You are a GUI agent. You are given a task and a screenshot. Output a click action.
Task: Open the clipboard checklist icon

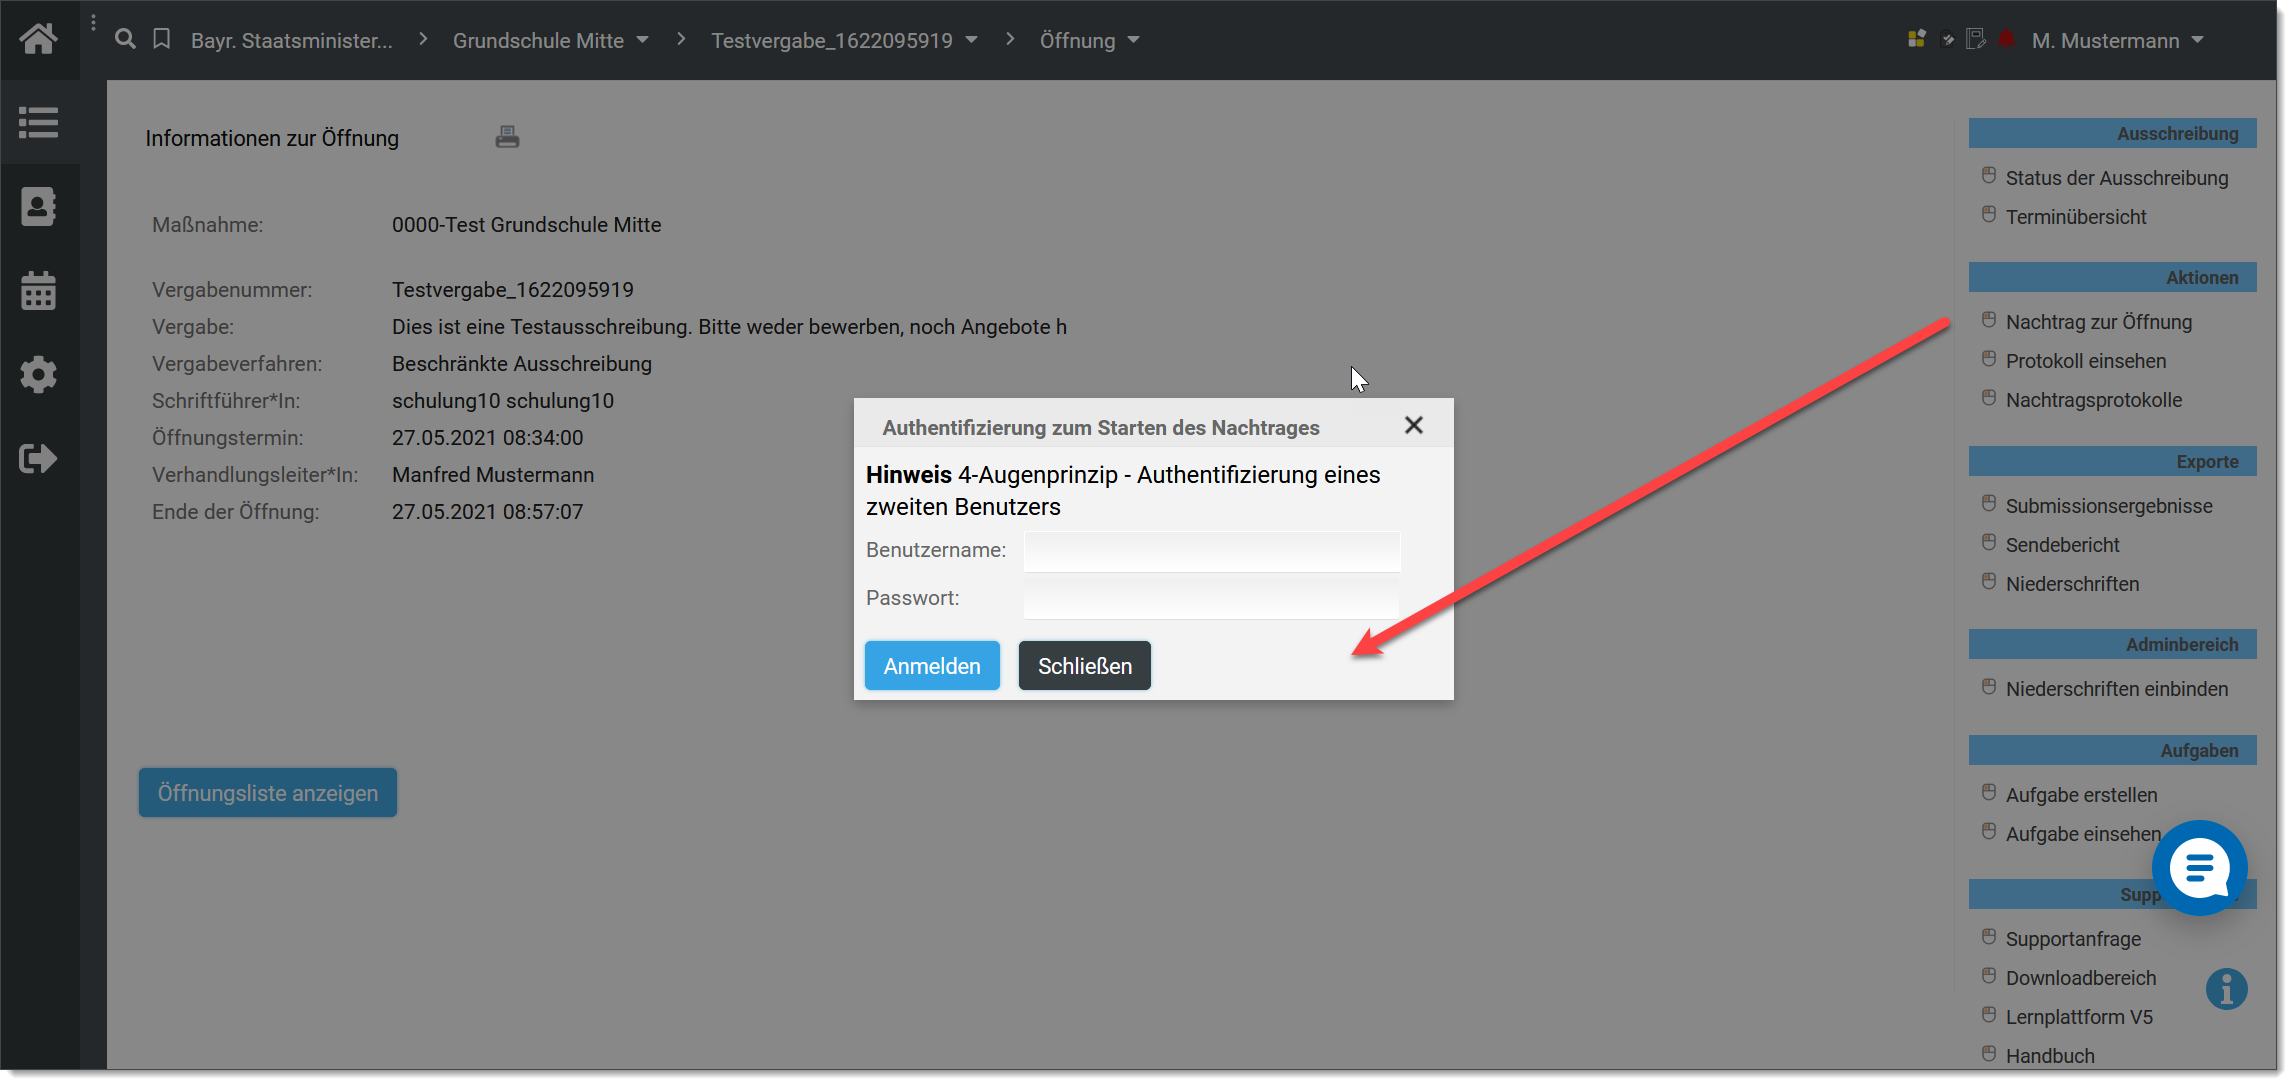tap(1947, 40)
